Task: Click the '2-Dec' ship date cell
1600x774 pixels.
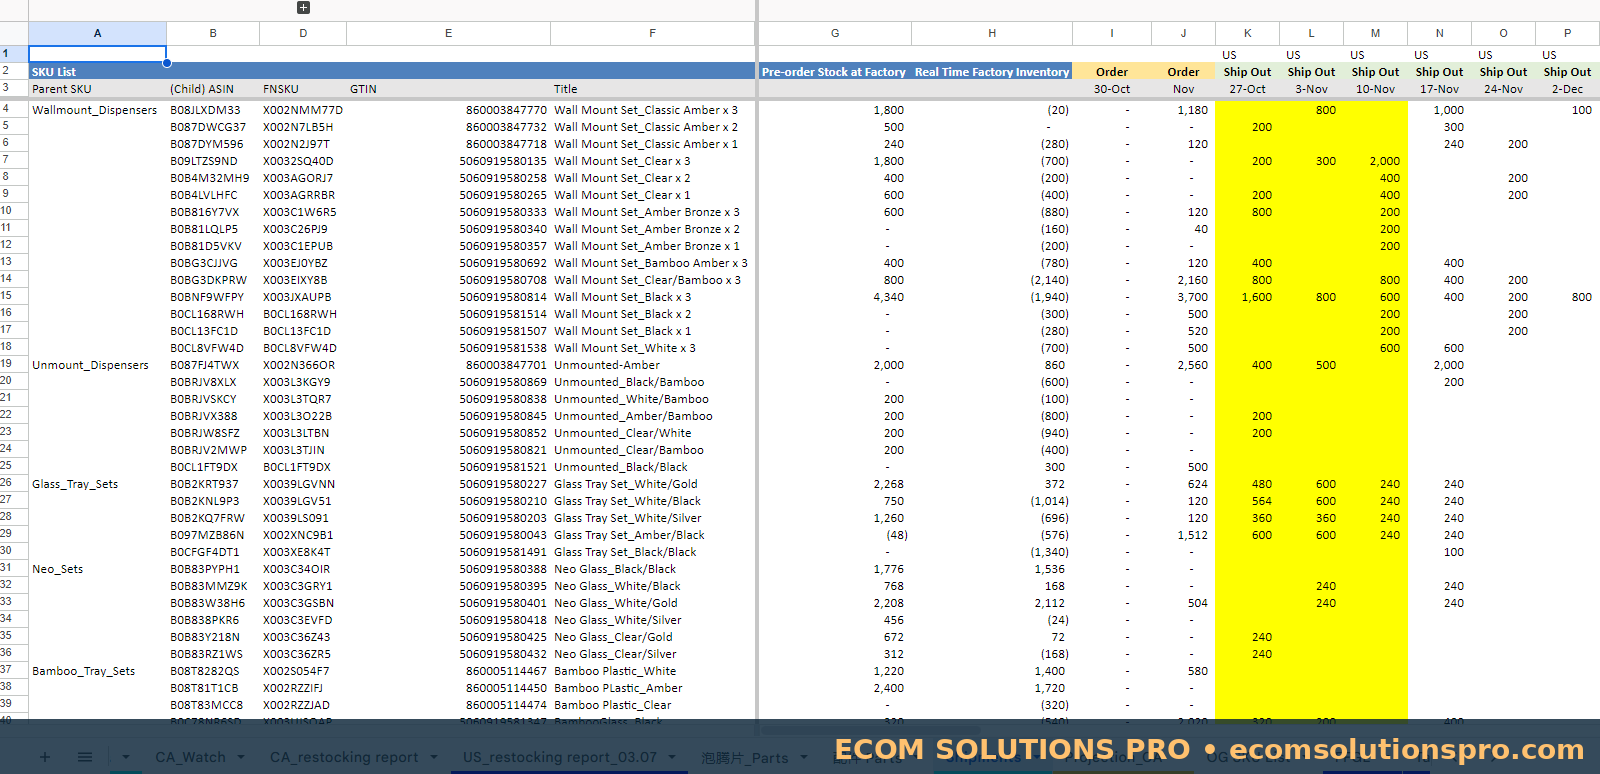Action: point(1567,89)
